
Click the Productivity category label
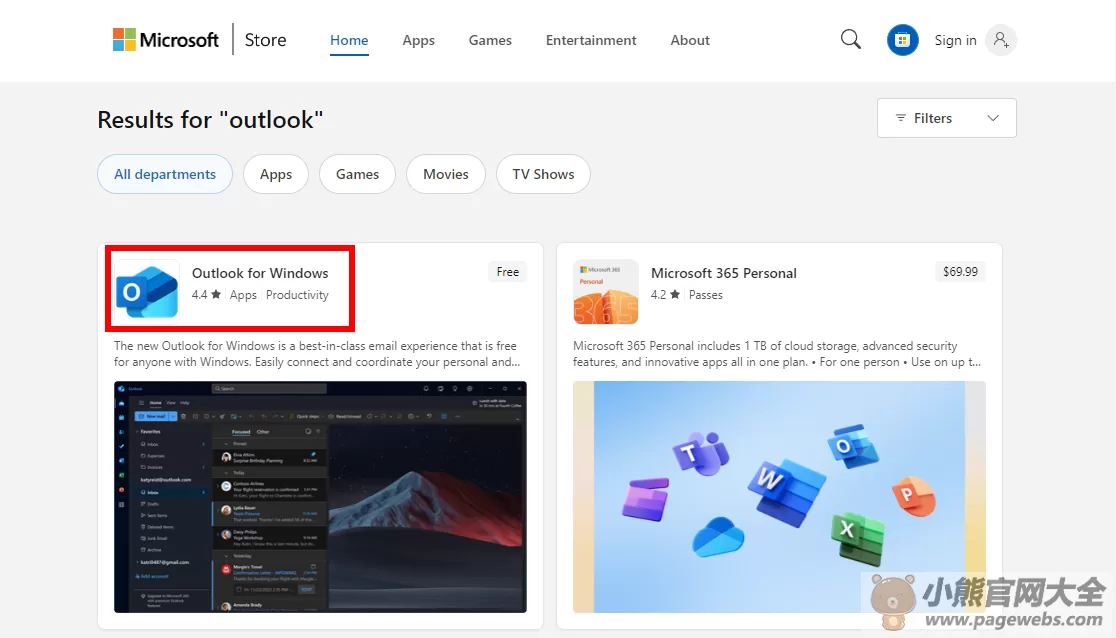[297, 295]
